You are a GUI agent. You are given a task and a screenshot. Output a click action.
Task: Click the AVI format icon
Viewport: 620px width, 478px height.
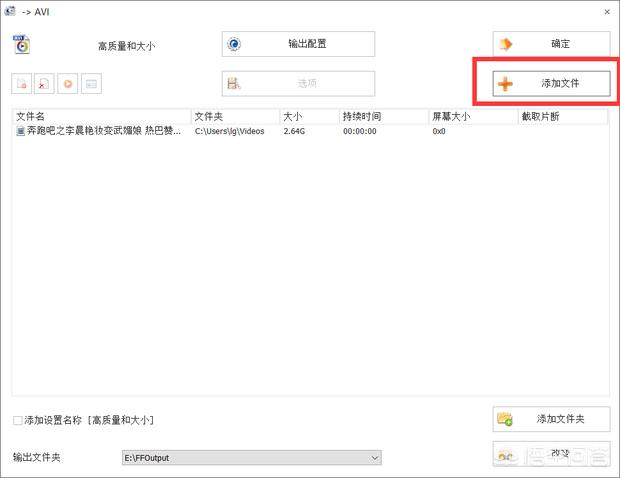22,44
